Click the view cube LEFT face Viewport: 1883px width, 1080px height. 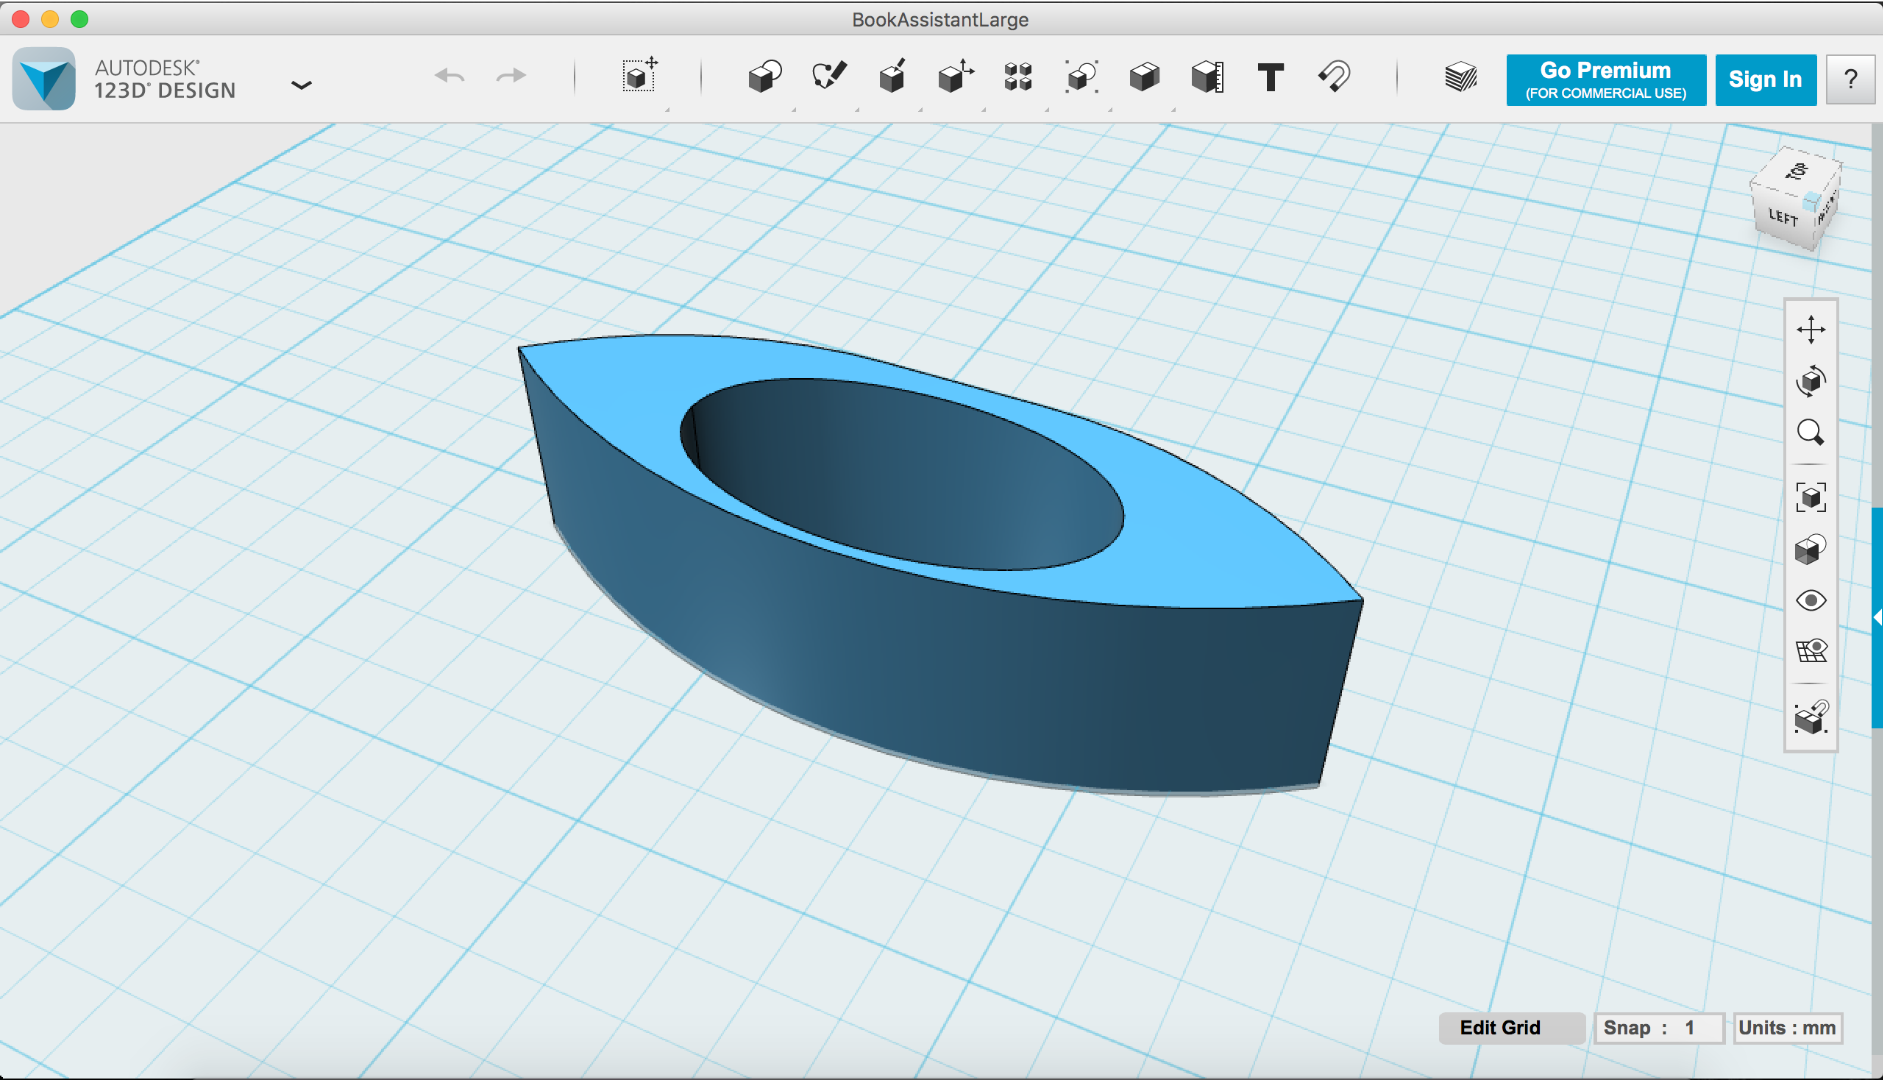1782,216
